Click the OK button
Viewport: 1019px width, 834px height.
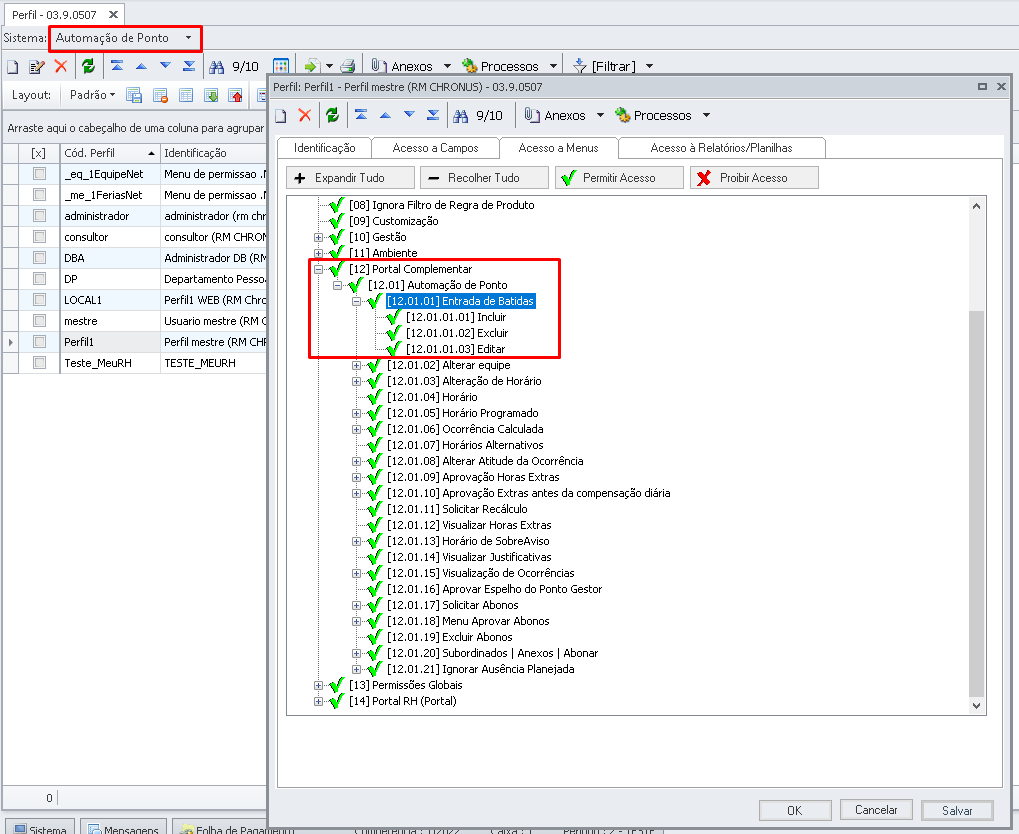[795, 811]
